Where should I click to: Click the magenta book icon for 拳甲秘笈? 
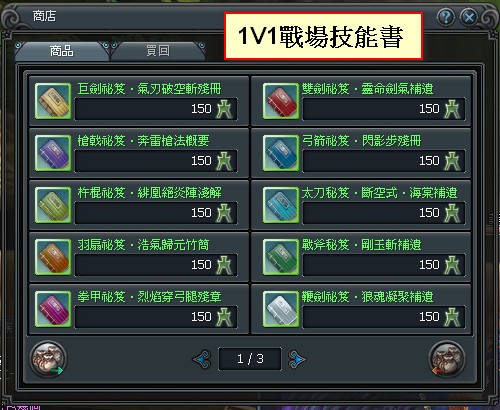point(53,309)
